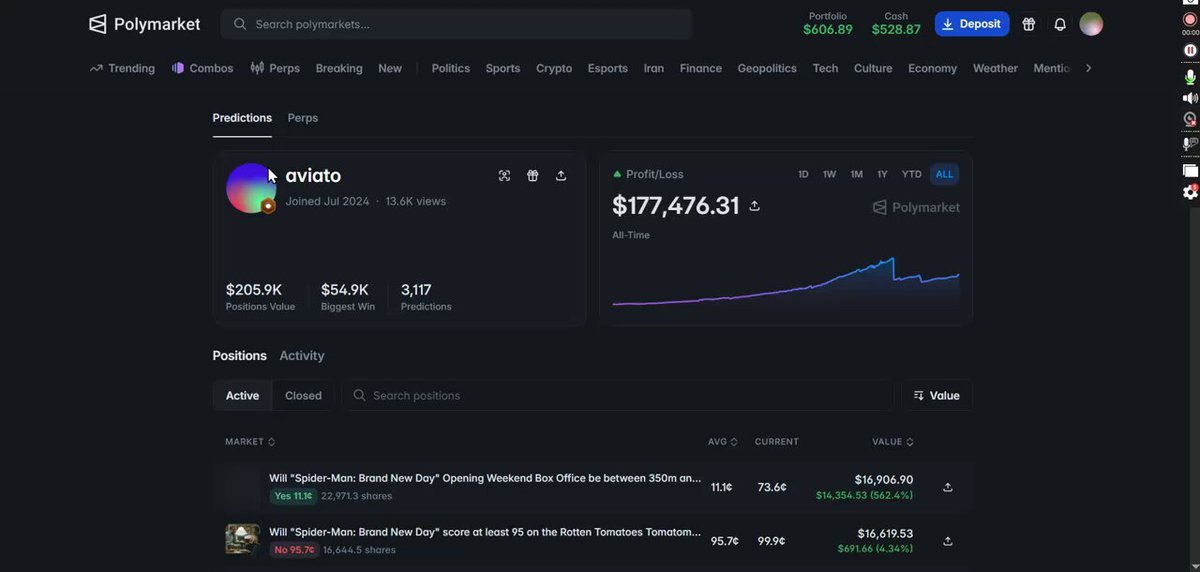Click the search polymarkets magnifier icon

tap(240, 24)
